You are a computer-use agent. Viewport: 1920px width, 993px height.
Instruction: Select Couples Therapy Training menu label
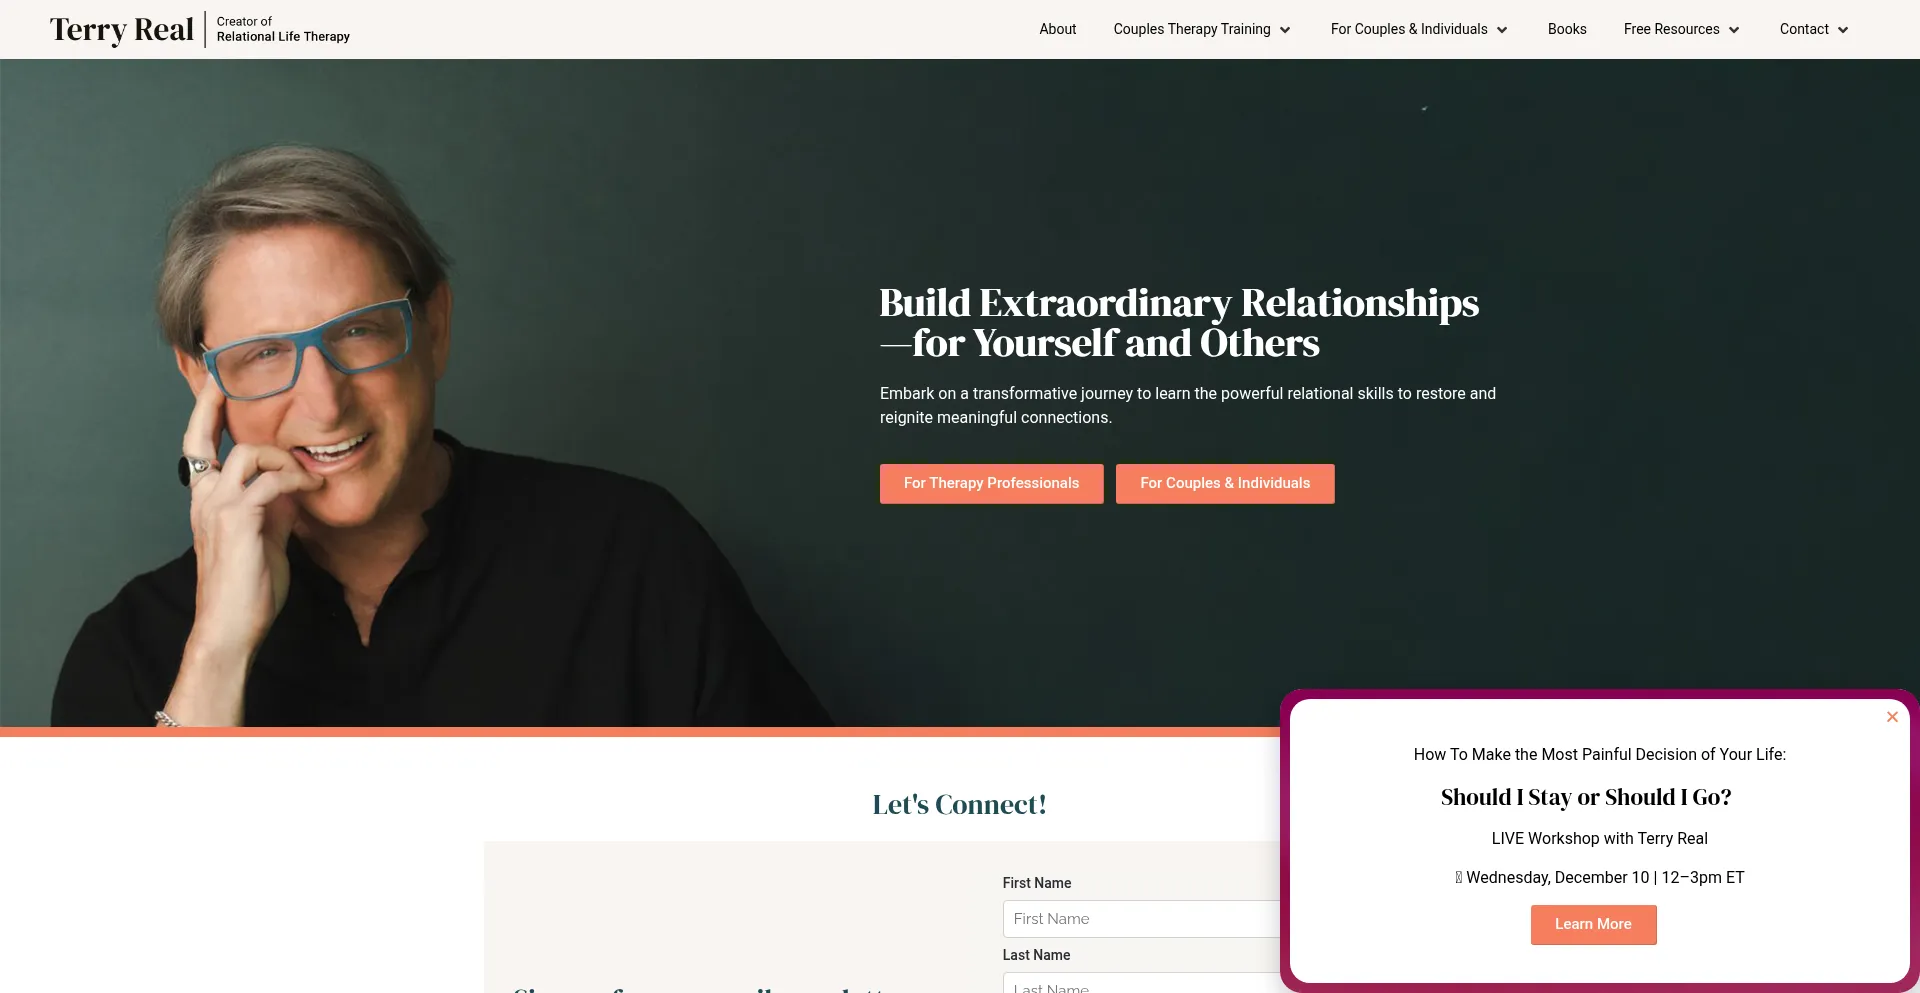tap(1192, 29)
